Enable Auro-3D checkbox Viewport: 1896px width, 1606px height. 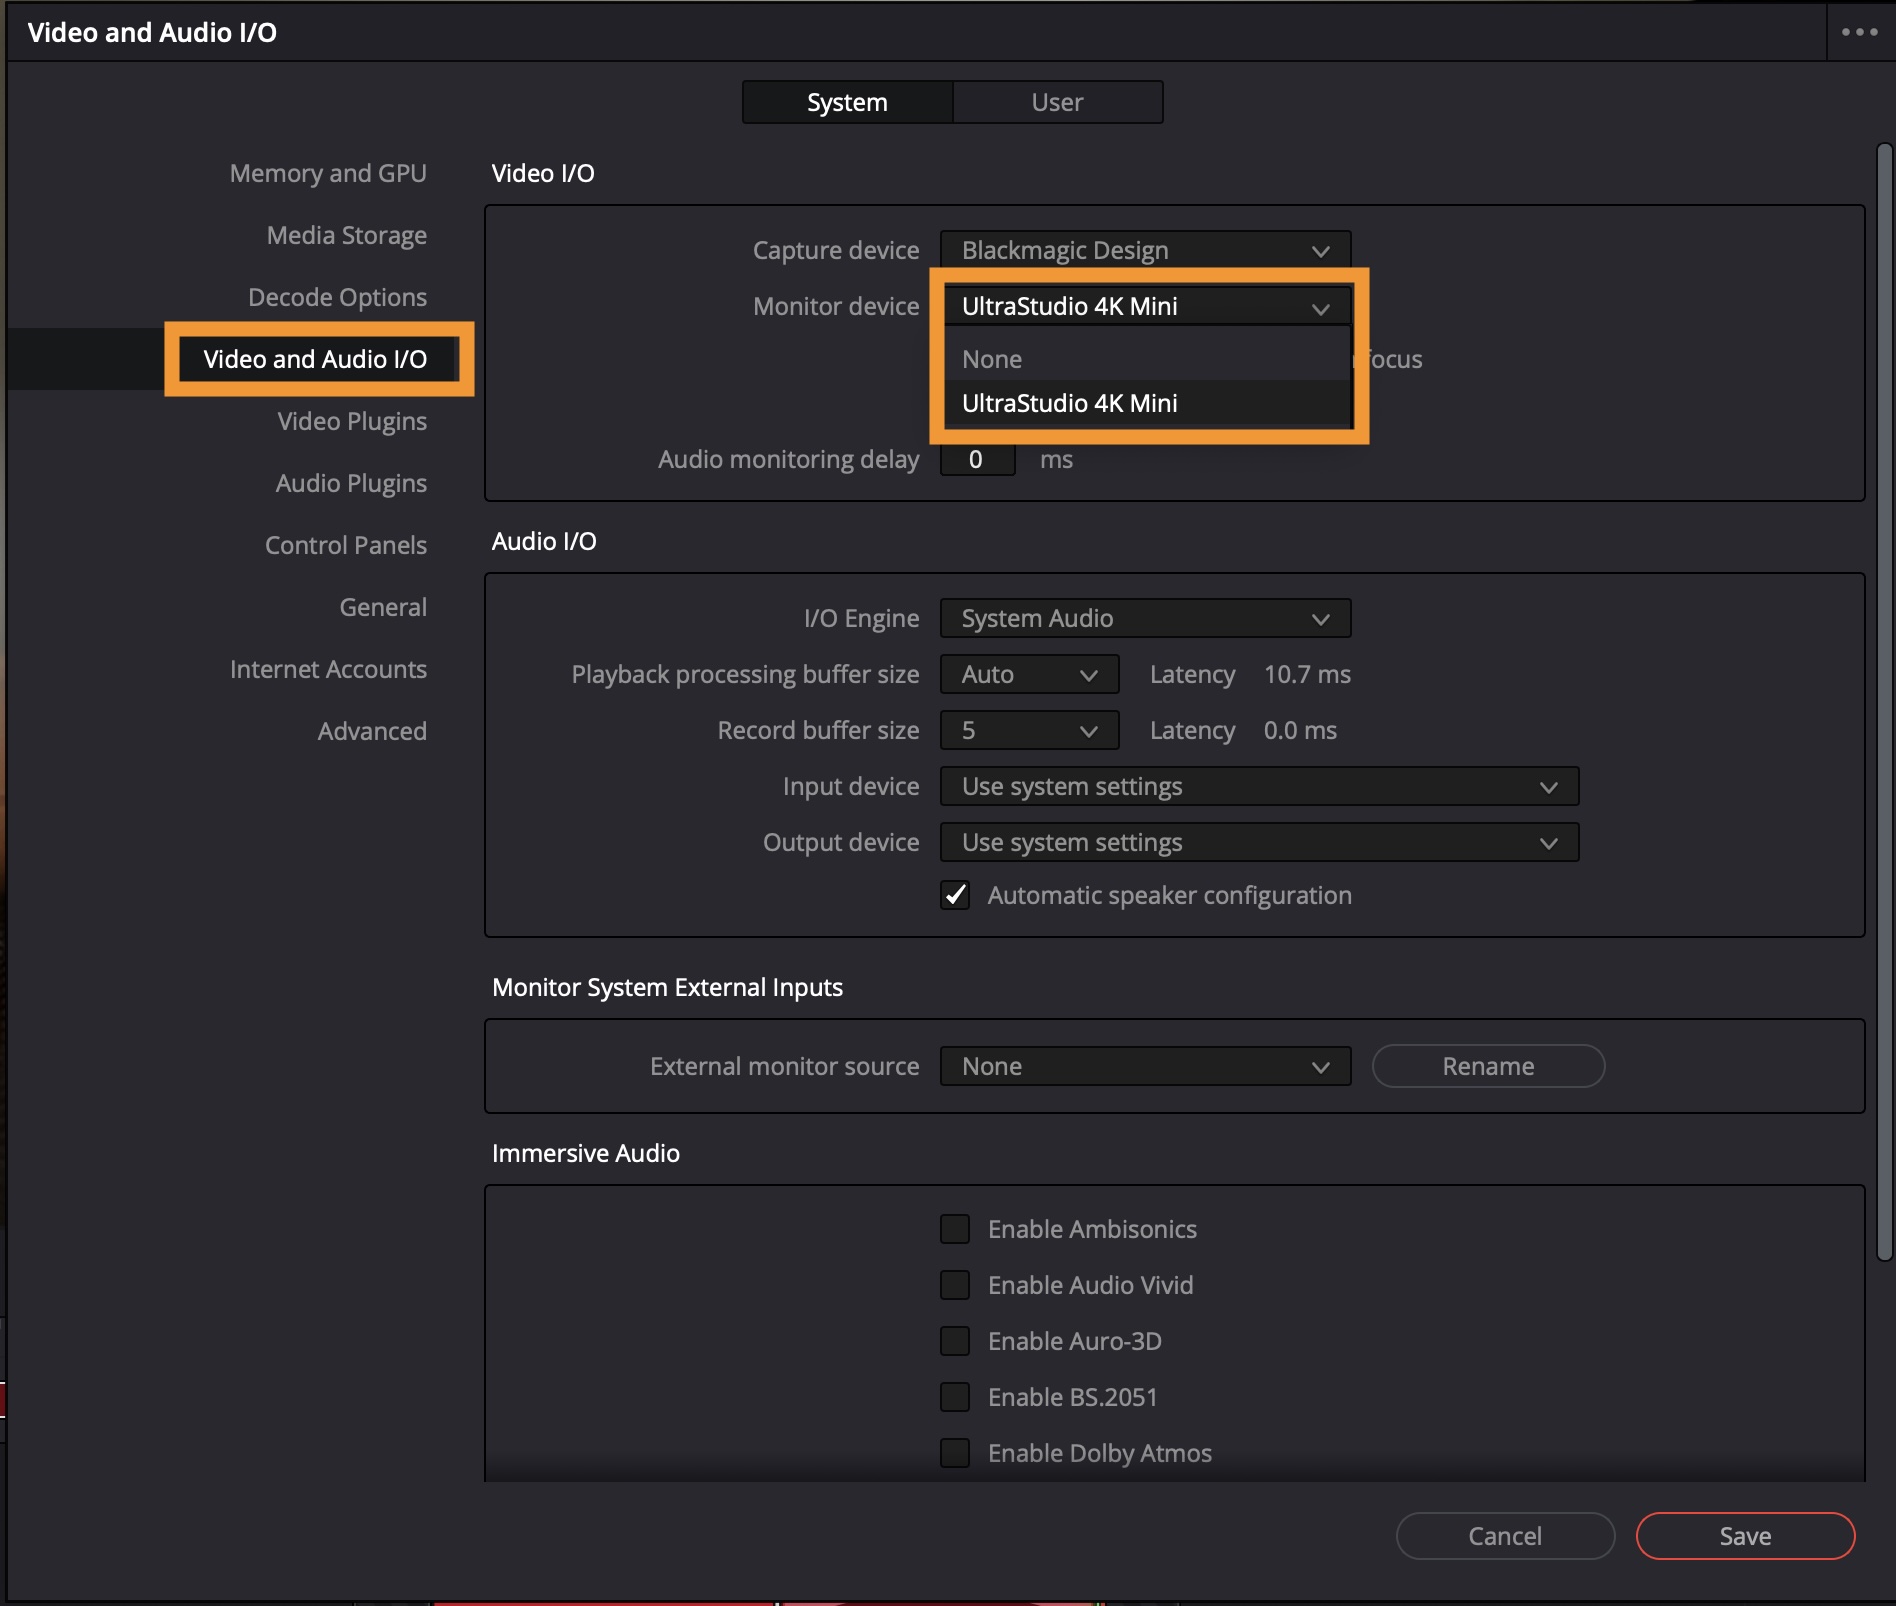tap(955, 1340)
